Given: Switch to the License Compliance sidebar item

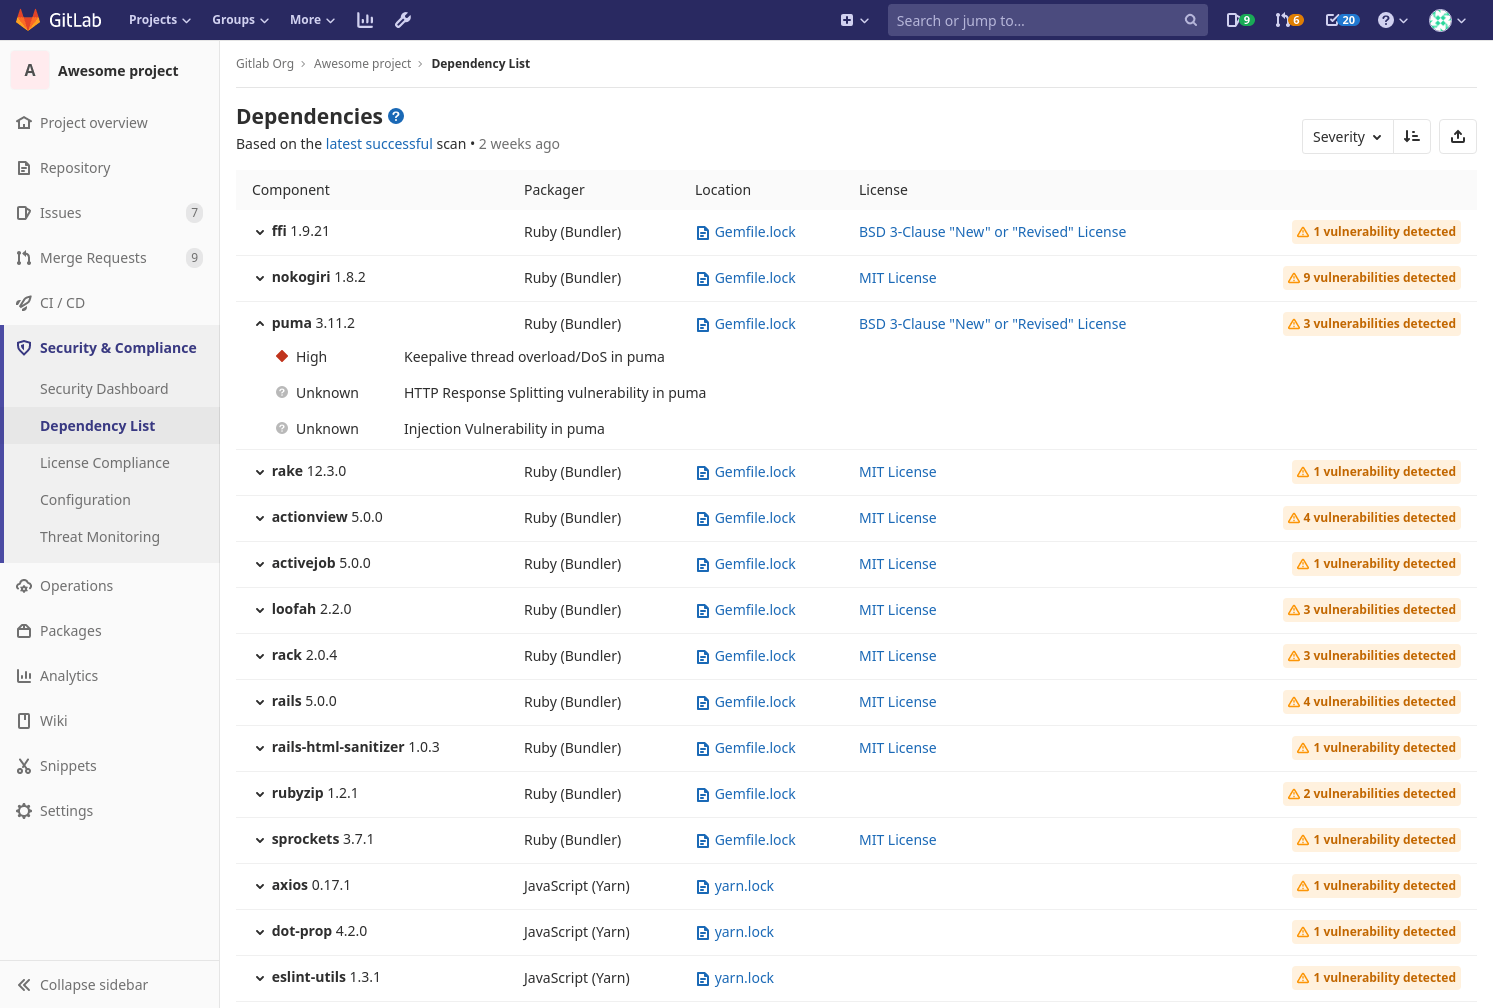Looking at the screenshot, I should (105, 463).
